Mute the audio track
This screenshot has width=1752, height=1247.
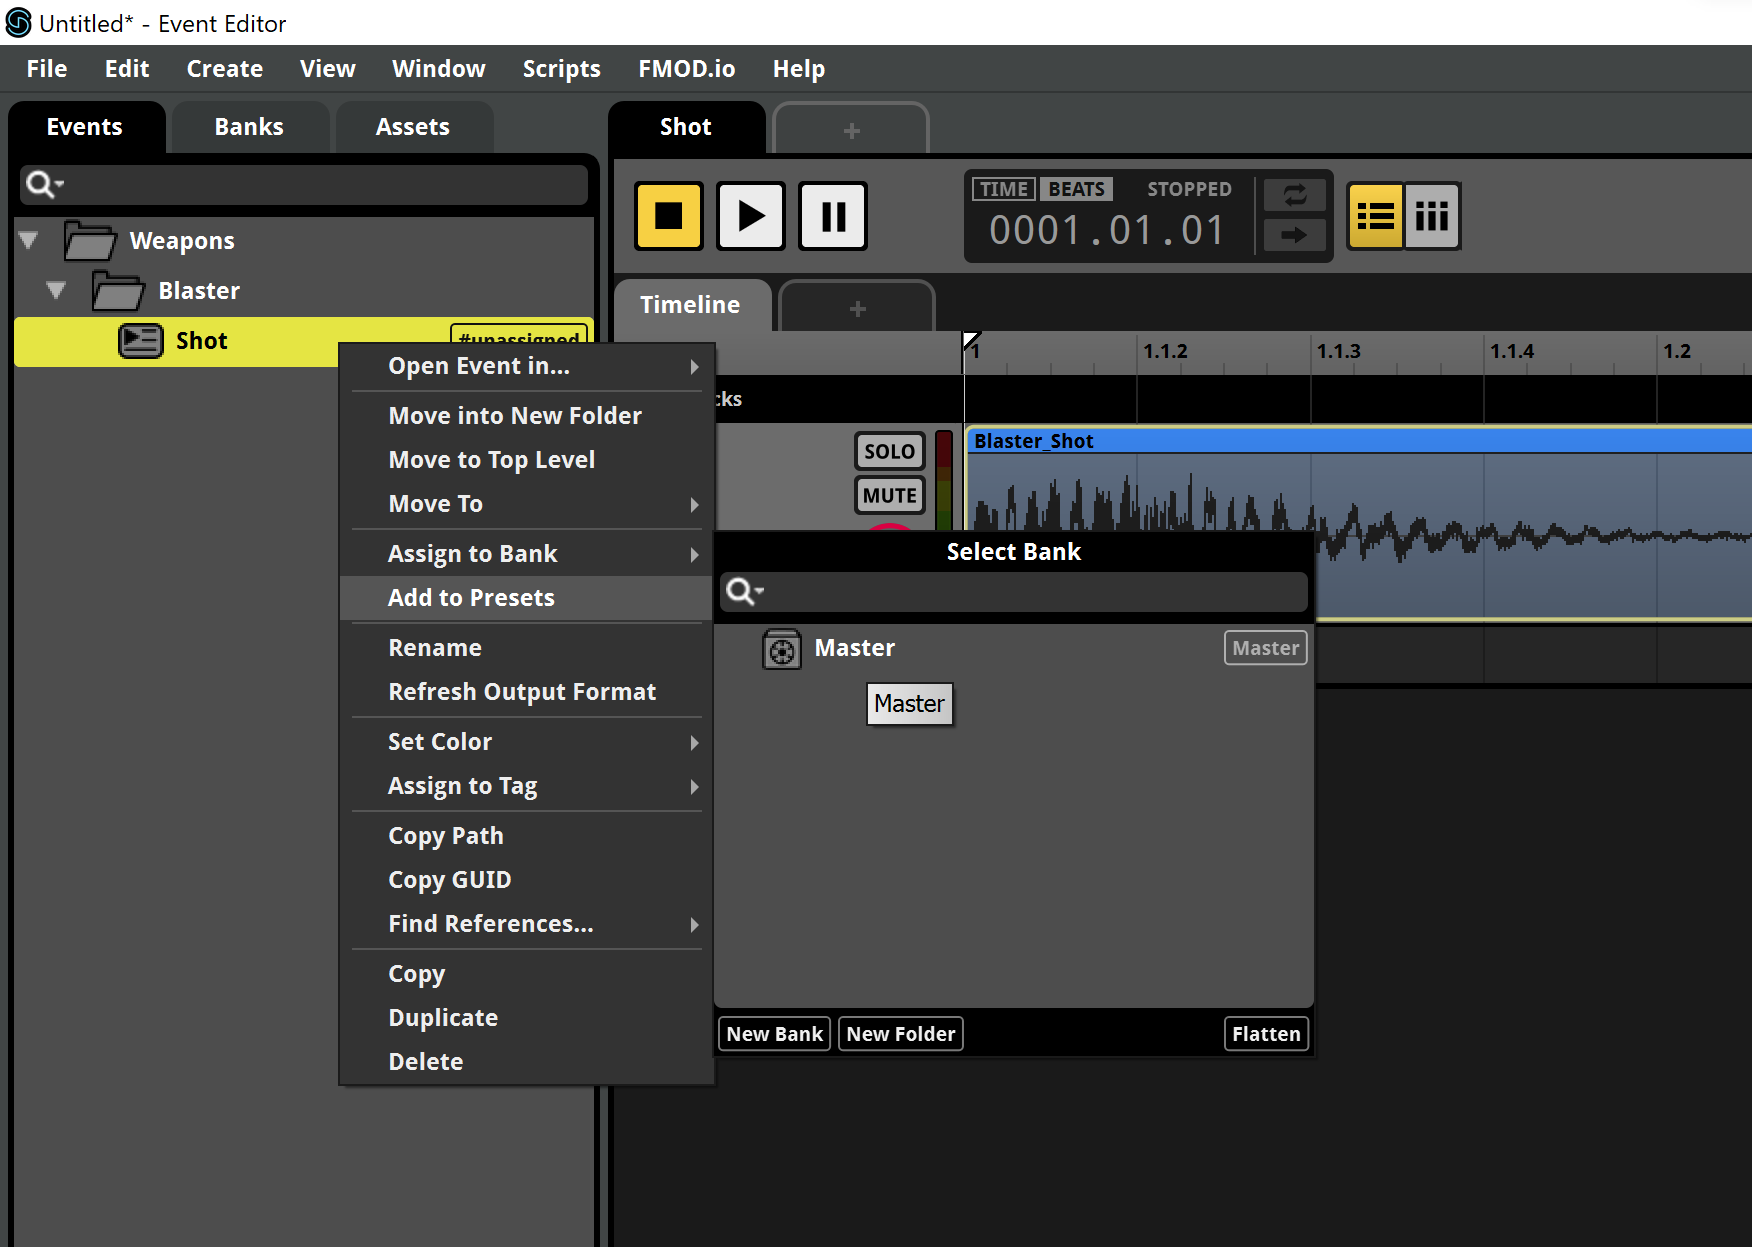click(889, 495)
